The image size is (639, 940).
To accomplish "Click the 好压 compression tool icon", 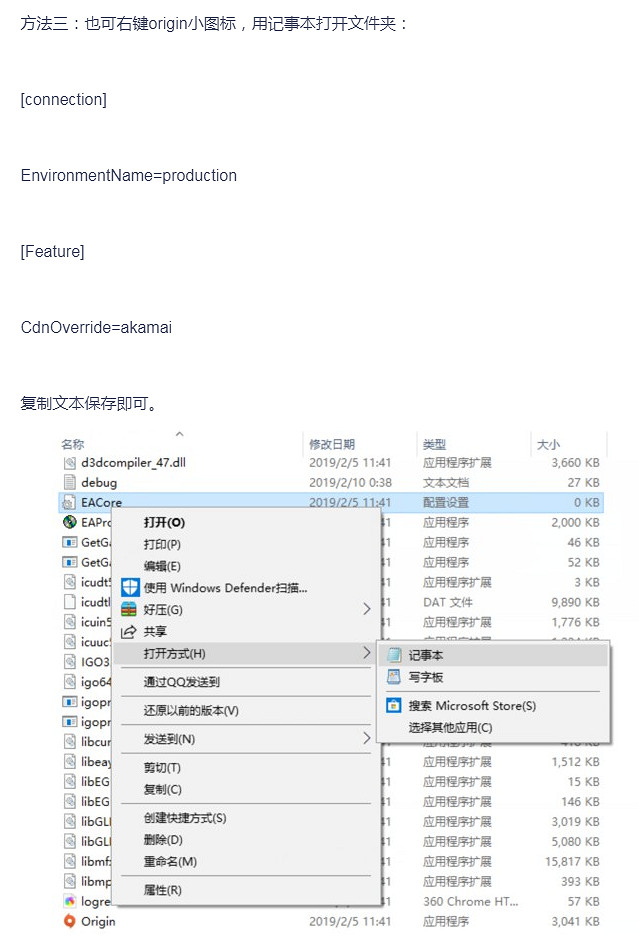I will tap(130, 610).
